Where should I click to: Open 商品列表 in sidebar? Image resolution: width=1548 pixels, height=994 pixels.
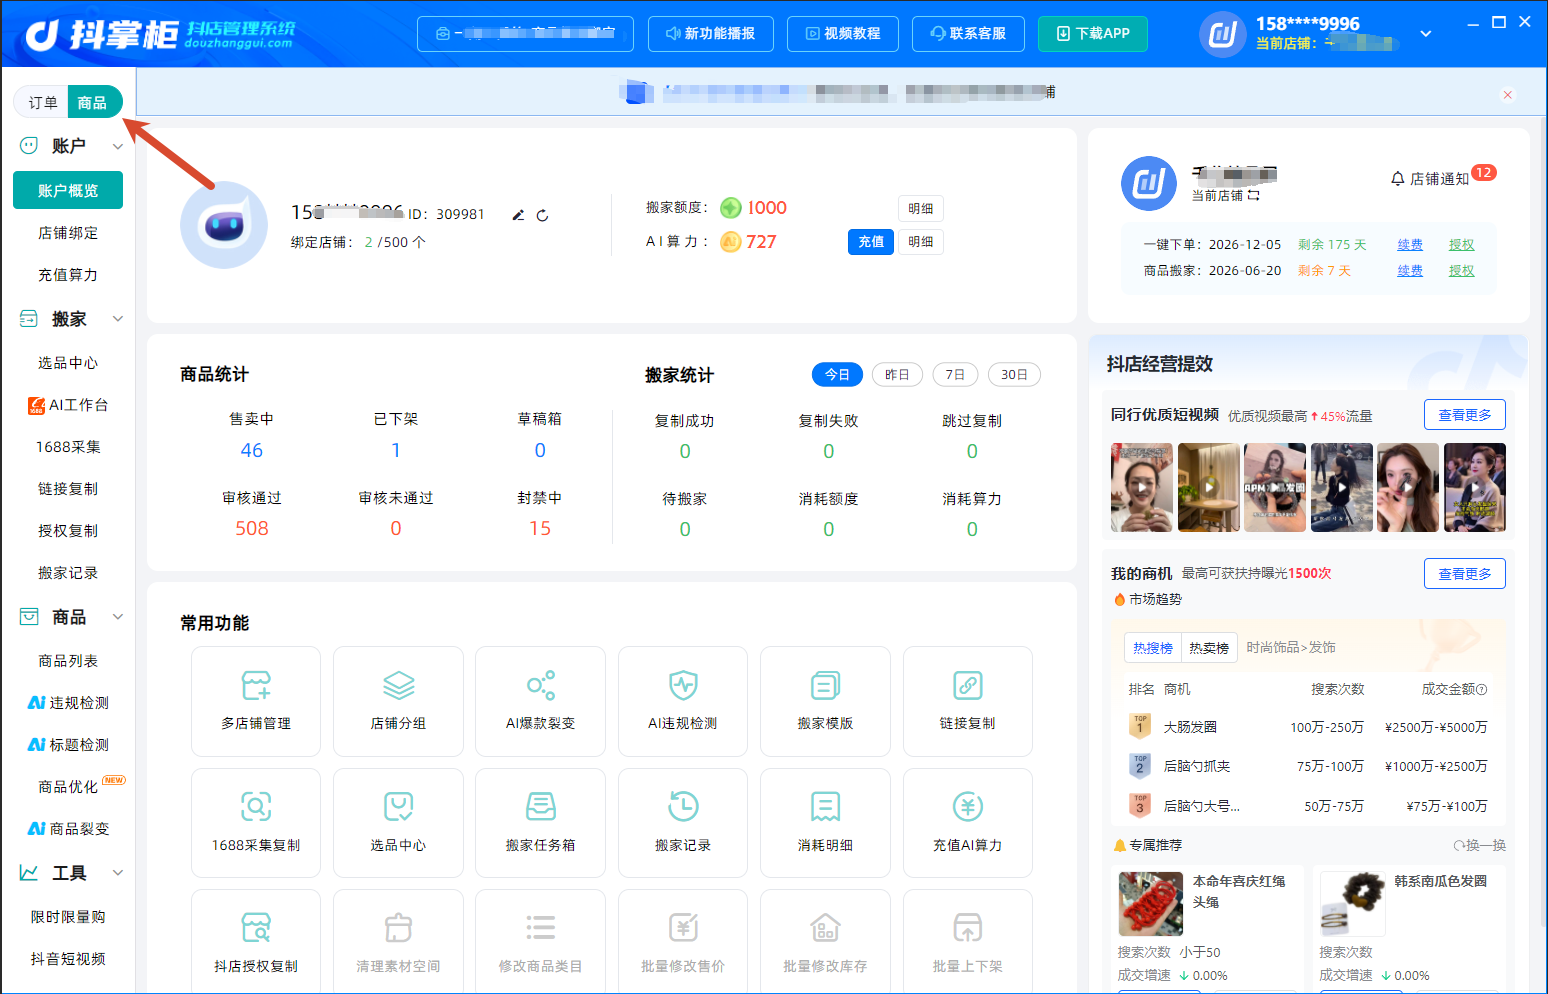pos(68,661)
